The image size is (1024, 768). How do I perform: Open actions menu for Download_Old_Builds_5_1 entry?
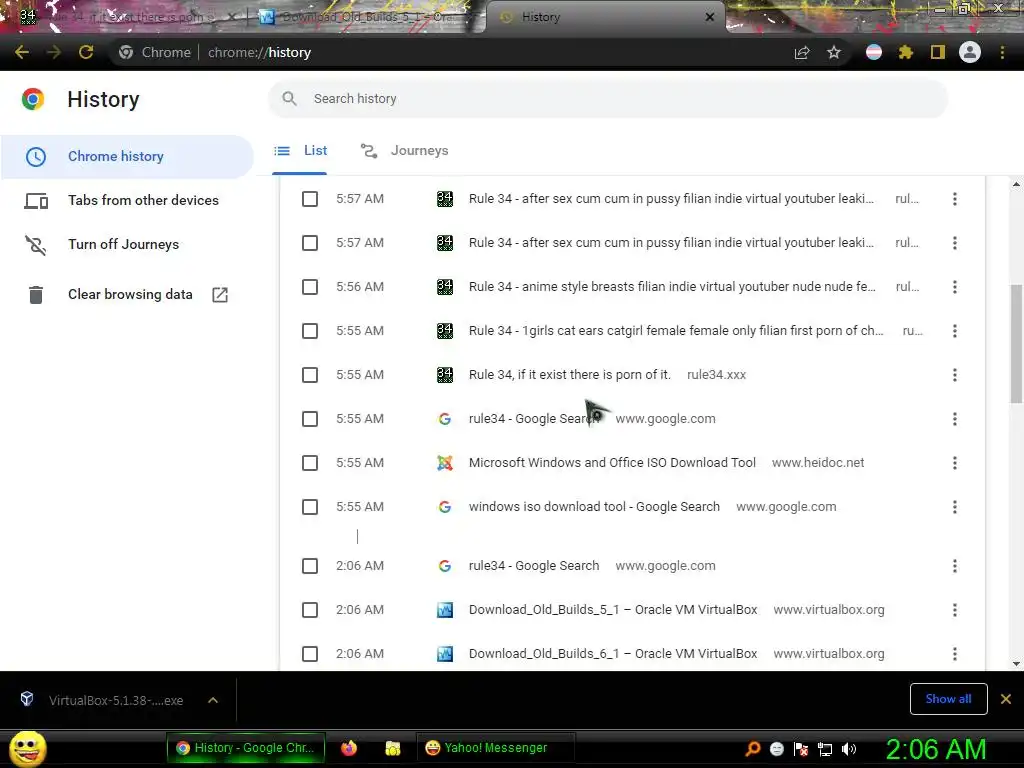click(955, 610)
